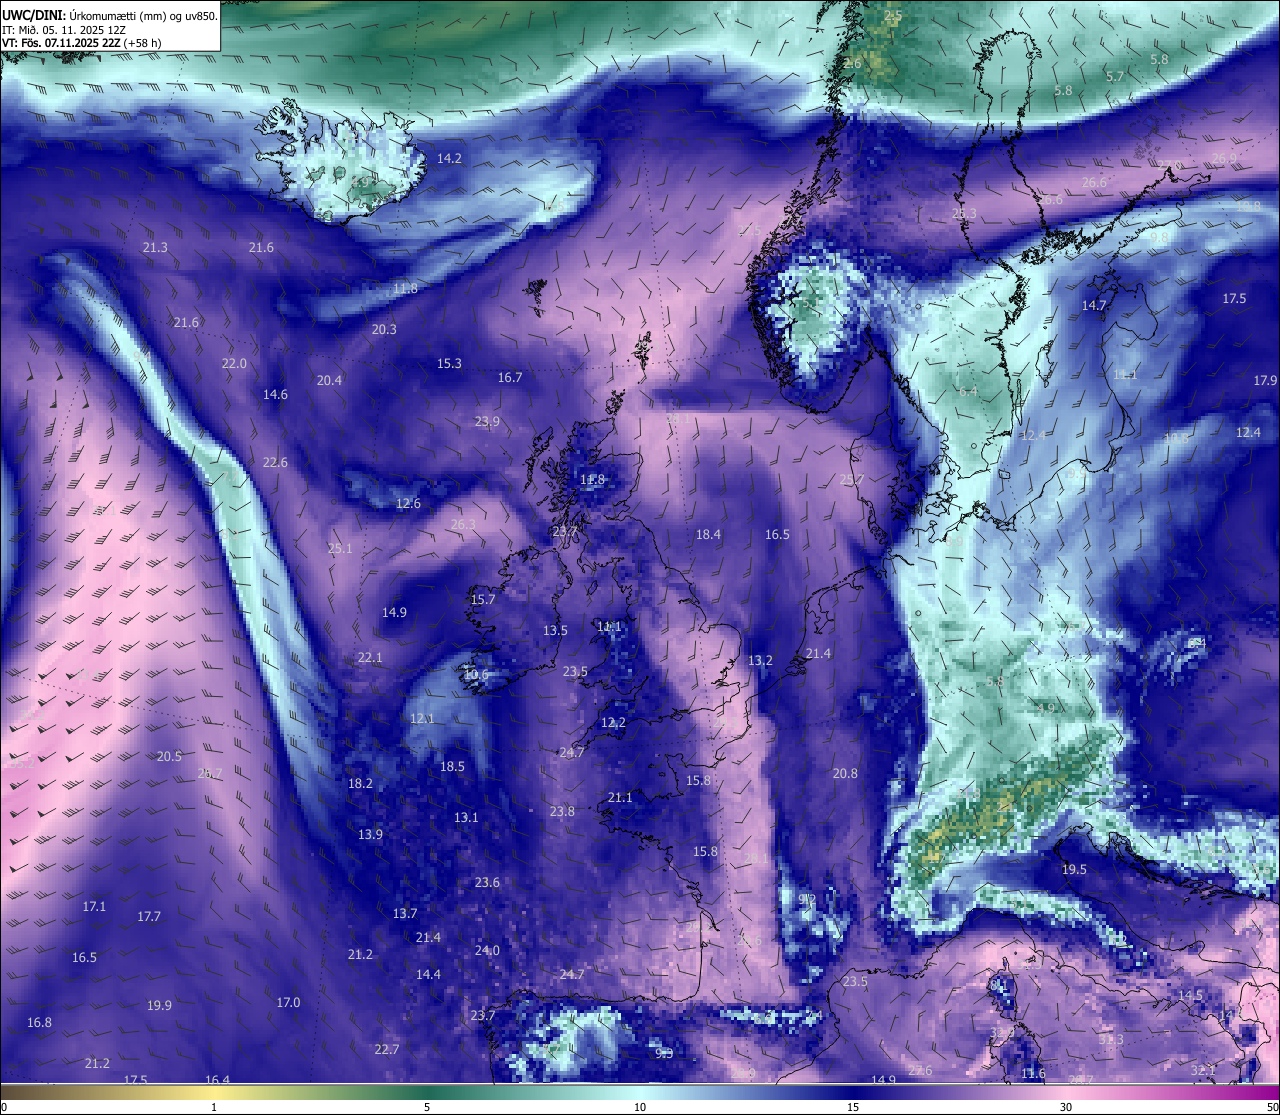Click the 14.2 value east of Iceland
Viewport: 1280px width, 1115px height.
(x=449, y=158)
